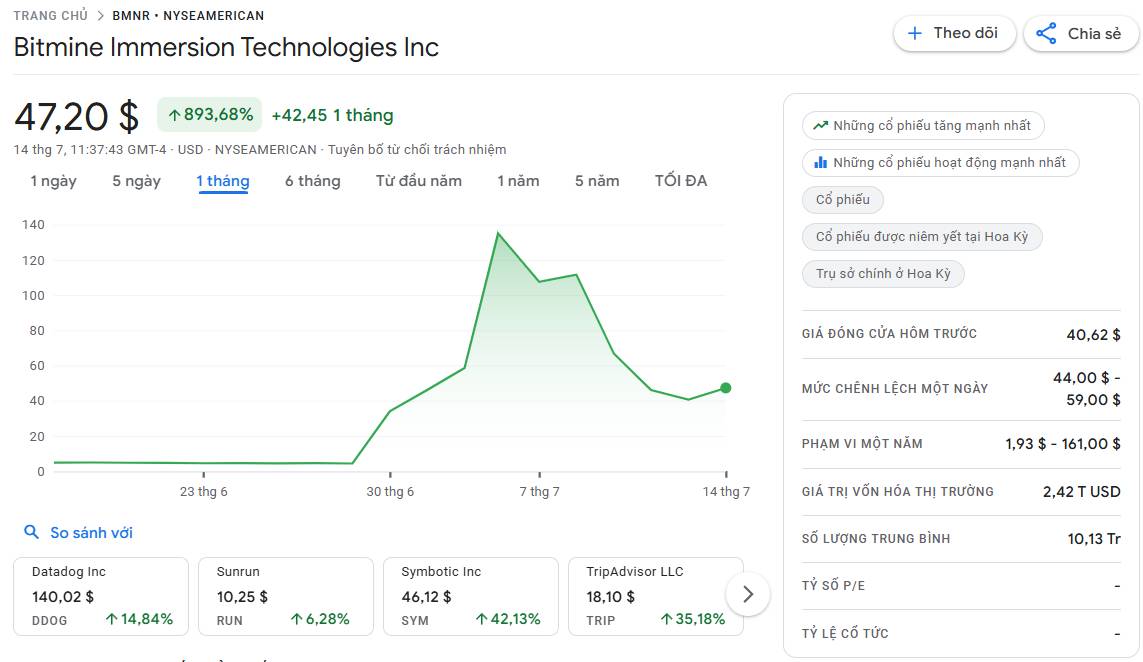Click the green up arrow in 893,68% badge
This screenshot has width=1143, height=662.
(174, 115)
